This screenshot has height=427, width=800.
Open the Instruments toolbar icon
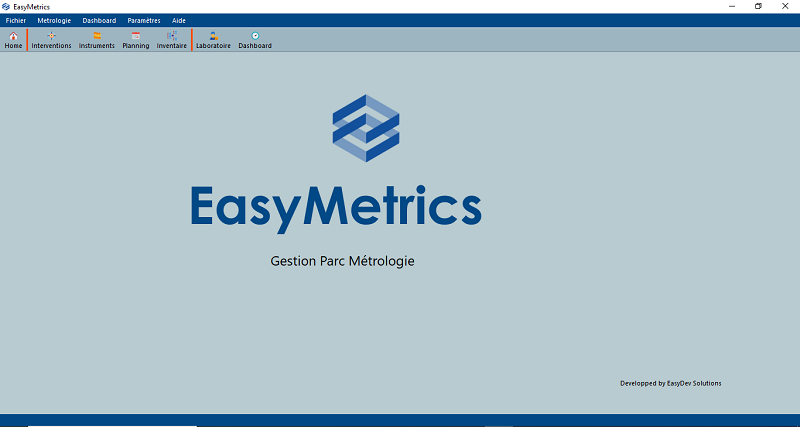(x=97, y=40)
